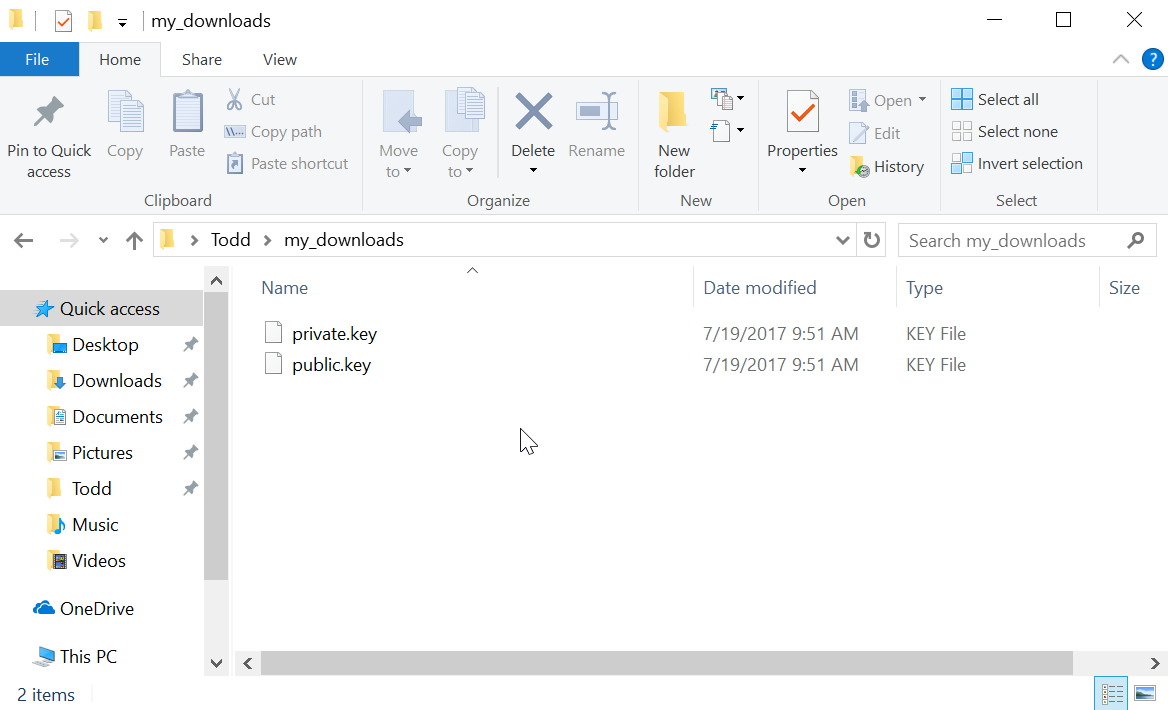Go back with the Back arrow
Viewport: 1168px width, 710px height.
coord(24,241)
